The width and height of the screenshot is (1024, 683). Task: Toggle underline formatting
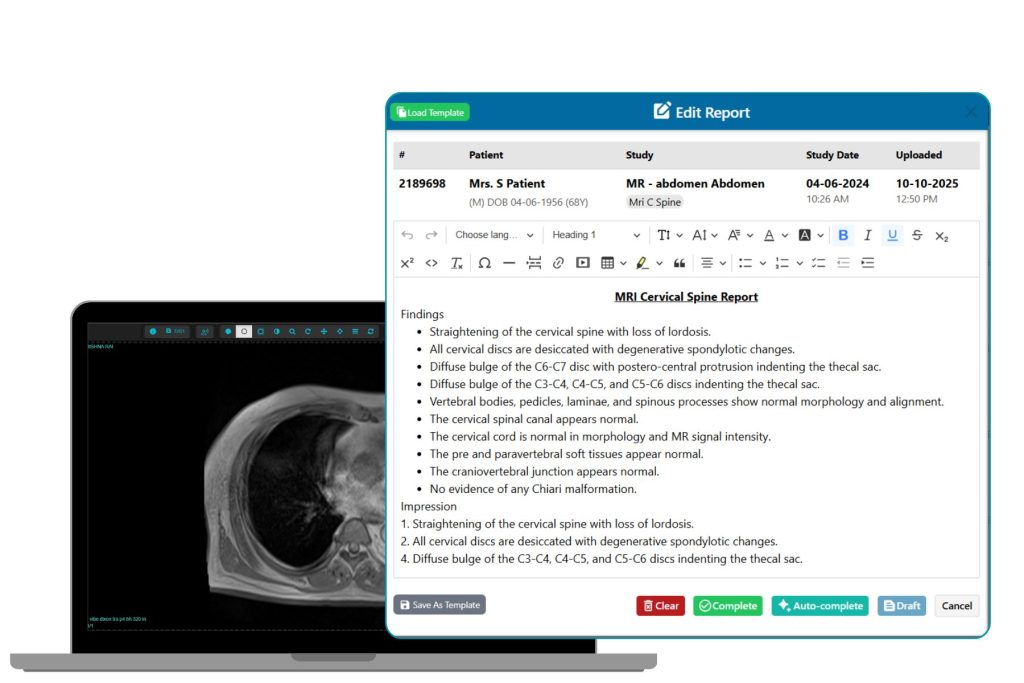(x=892, y=235)
